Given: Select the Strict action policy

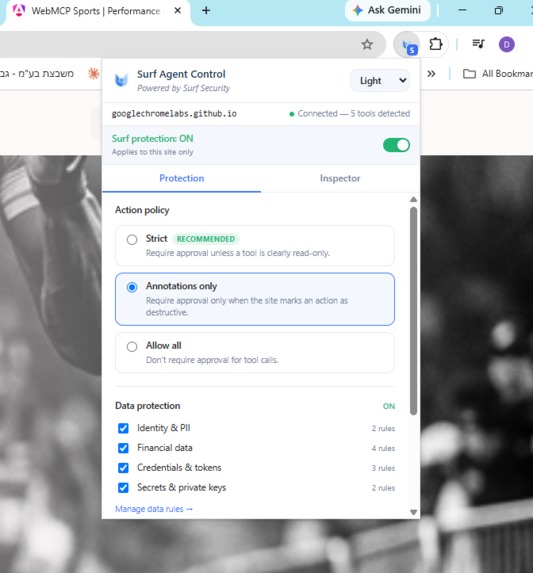Looking at the screenshot, I should tap(255, 245).
